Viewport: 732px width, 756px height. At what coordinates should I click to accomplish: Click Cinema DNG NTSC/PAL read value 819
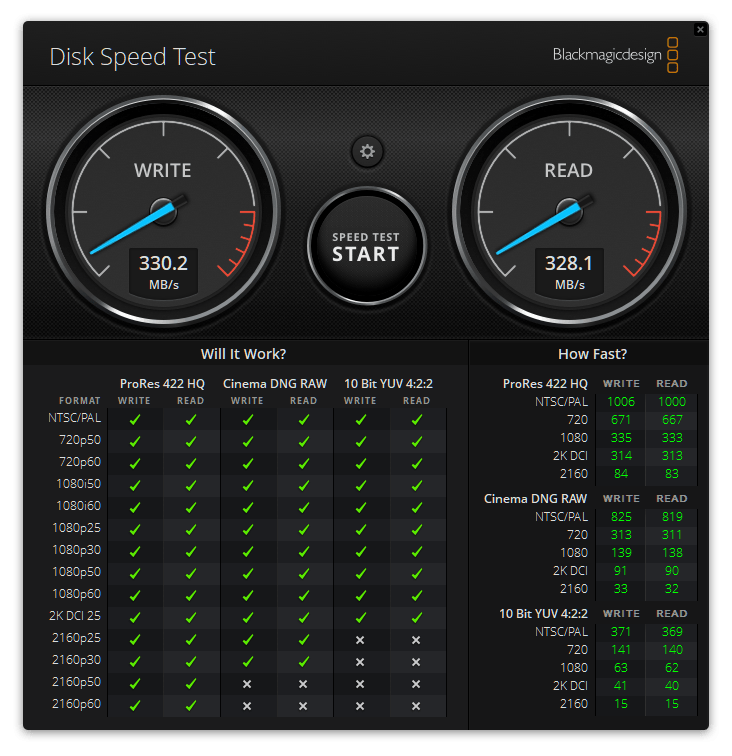tap(672, 517)
